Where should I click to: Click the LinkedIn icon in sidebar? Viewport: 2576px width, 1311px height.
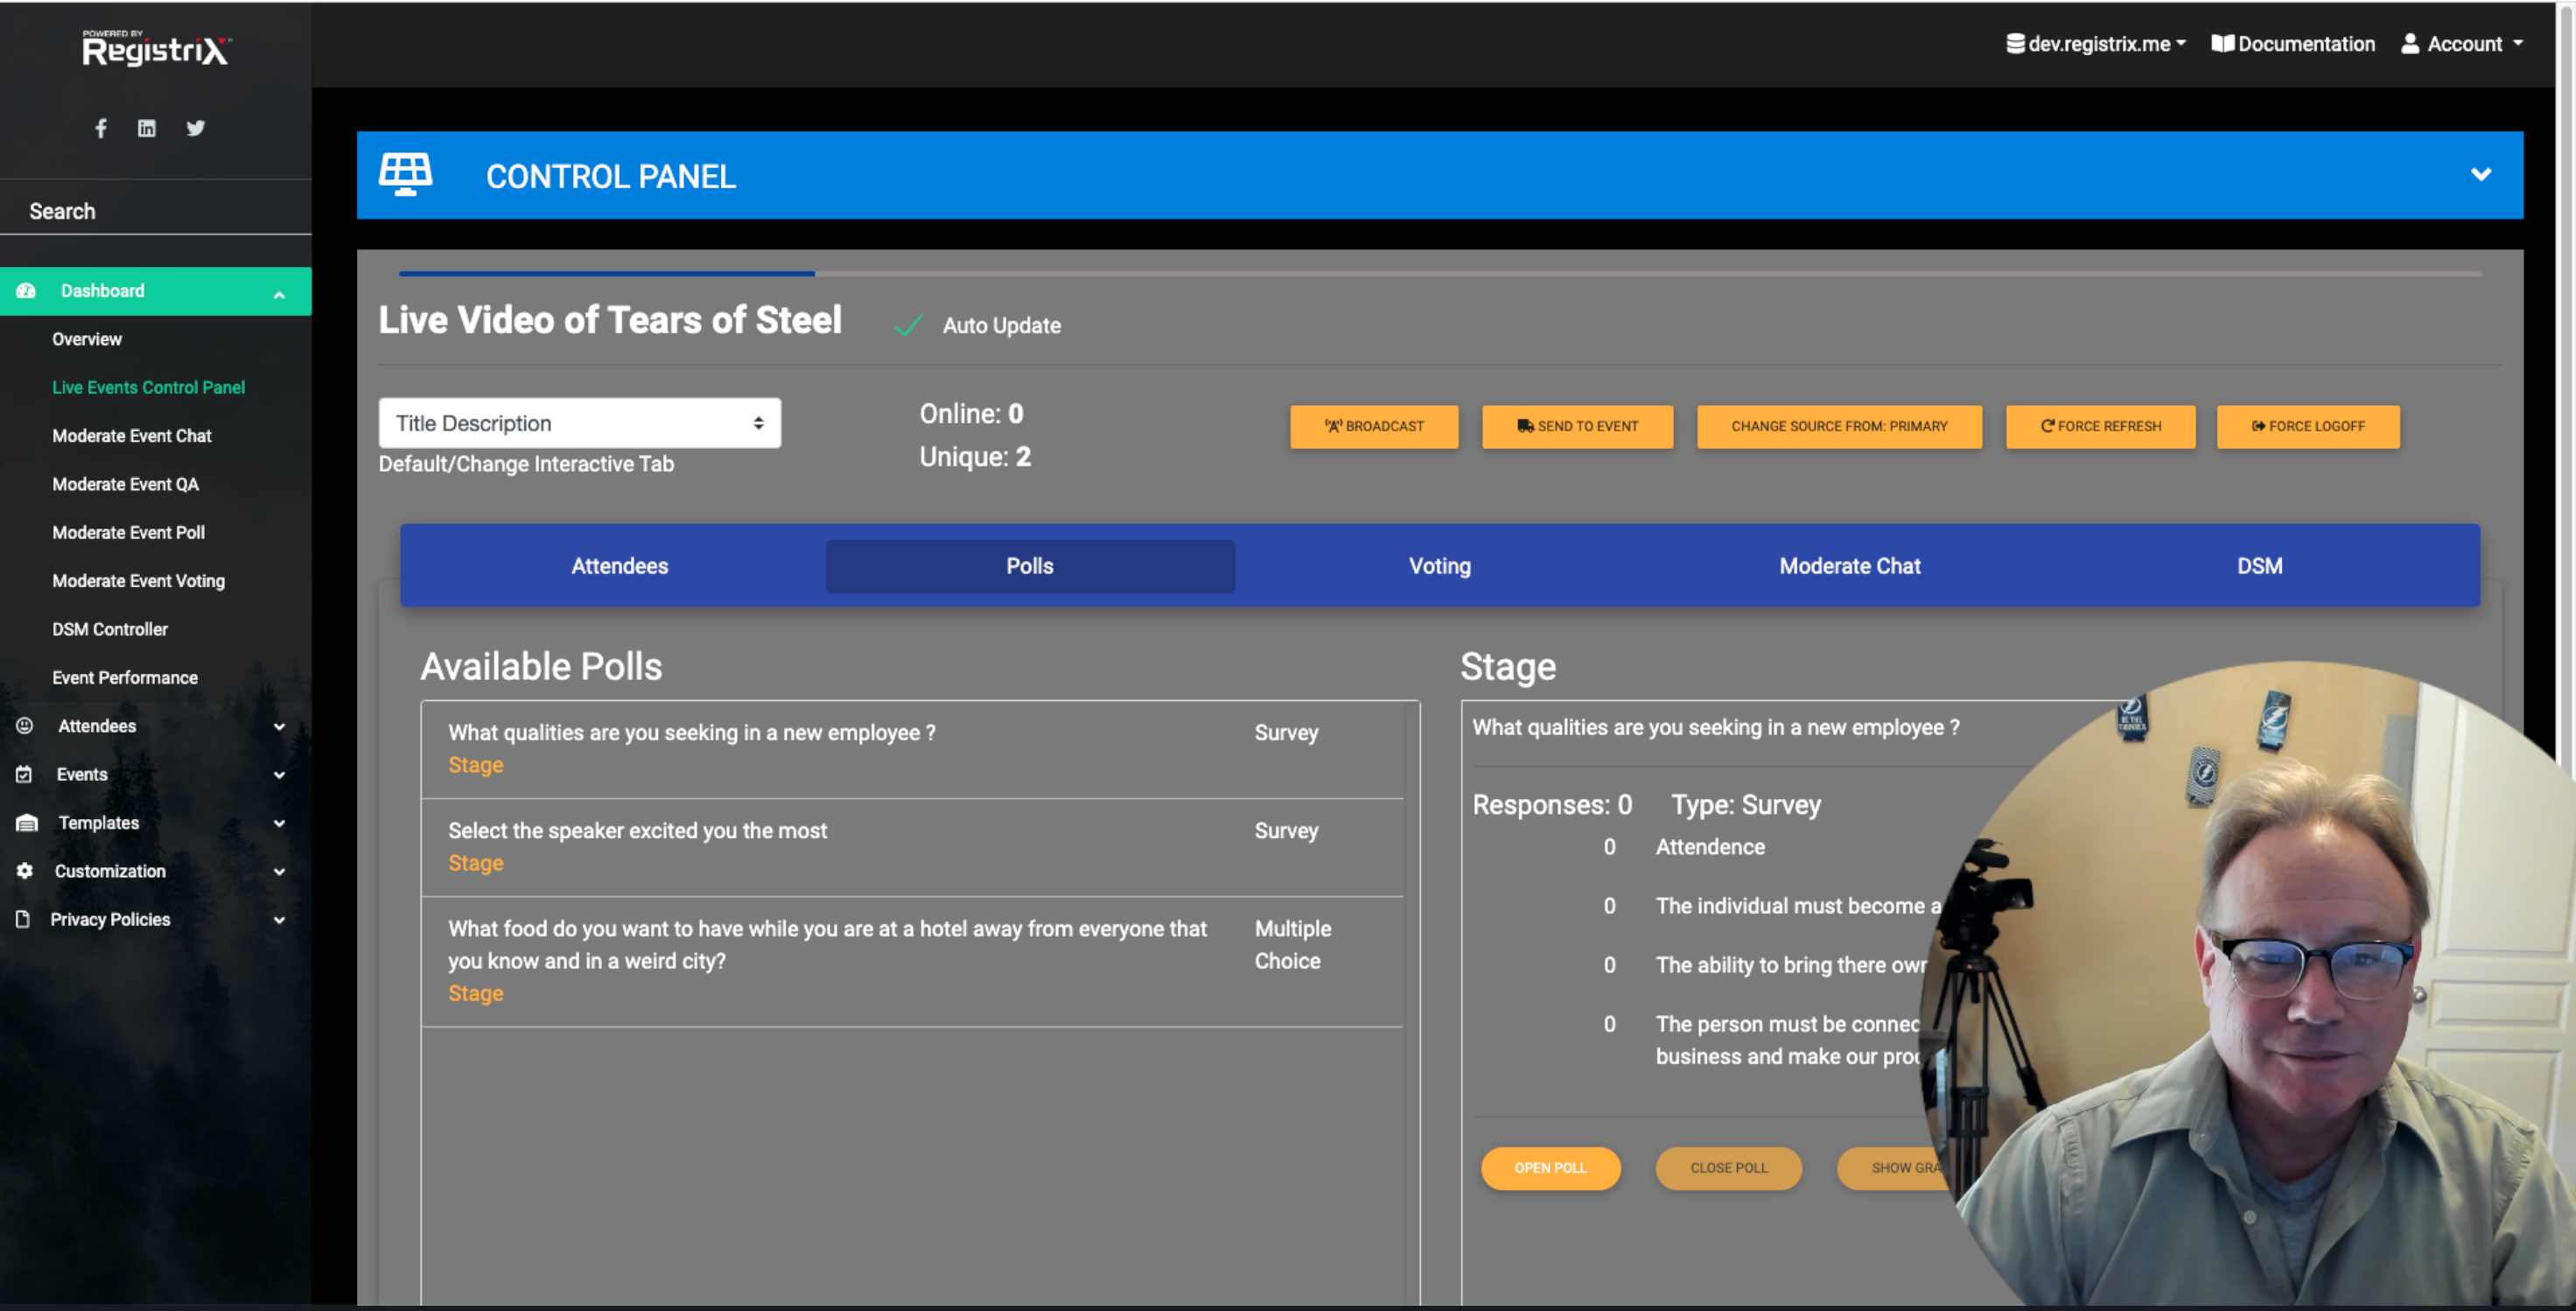click(x=147, y=128)
